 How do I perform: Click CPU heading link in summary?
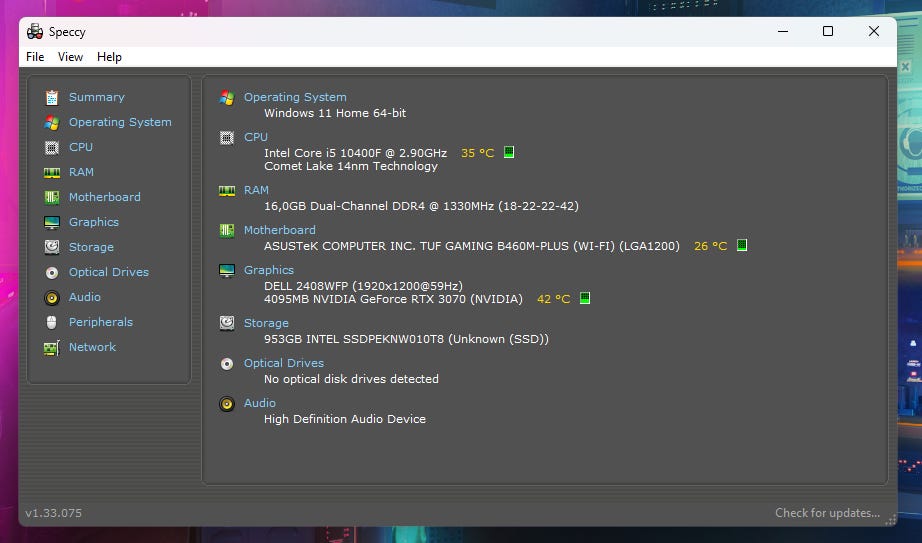(x=256, y=137)
